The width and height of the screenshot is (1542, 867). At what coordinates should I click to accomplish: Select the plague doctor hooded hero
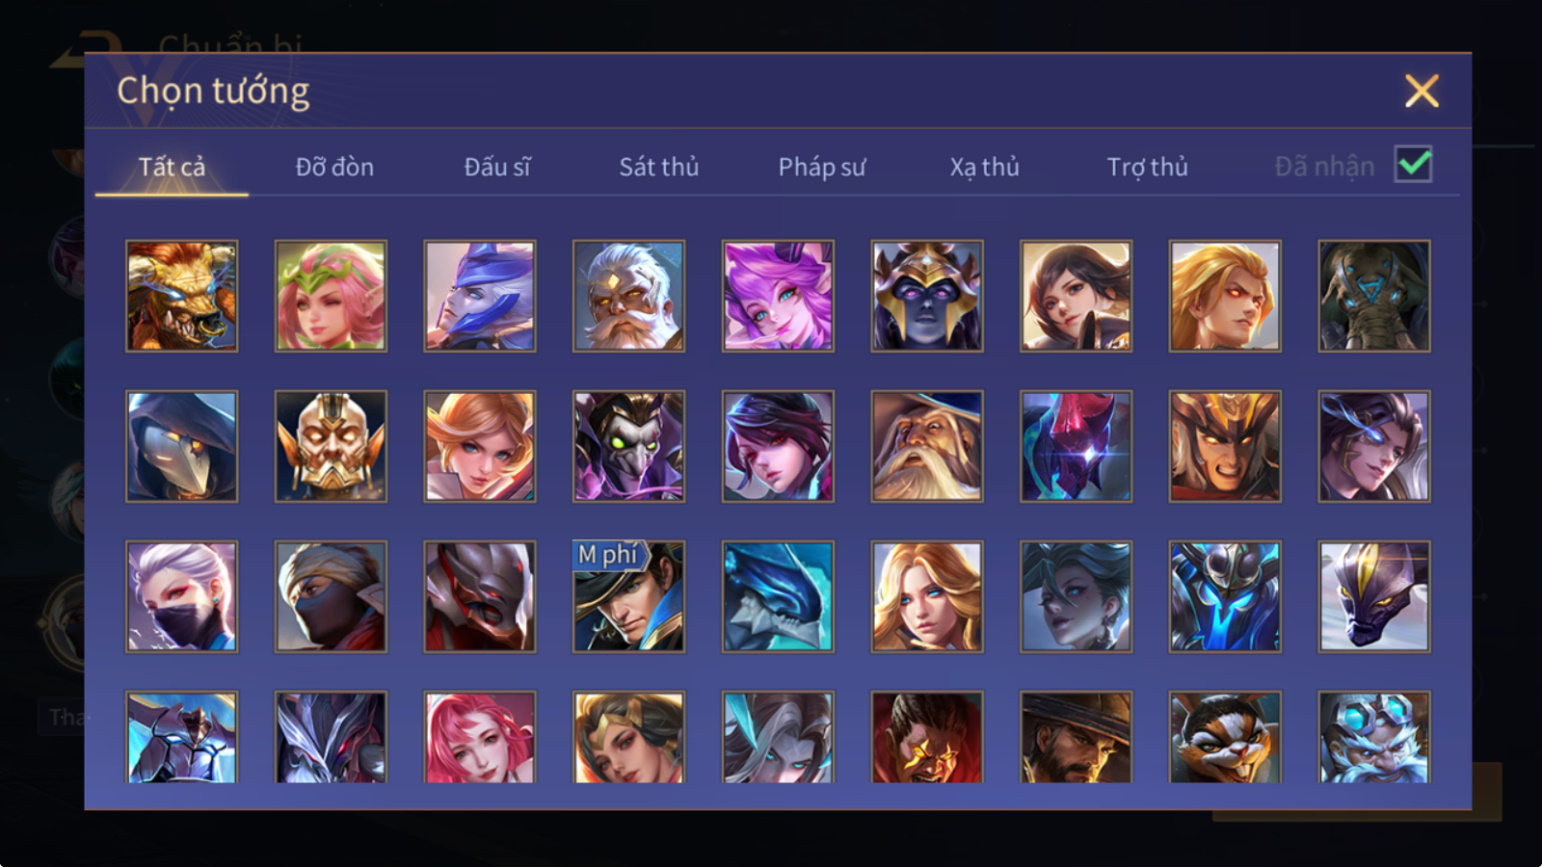tap(182, 446)
